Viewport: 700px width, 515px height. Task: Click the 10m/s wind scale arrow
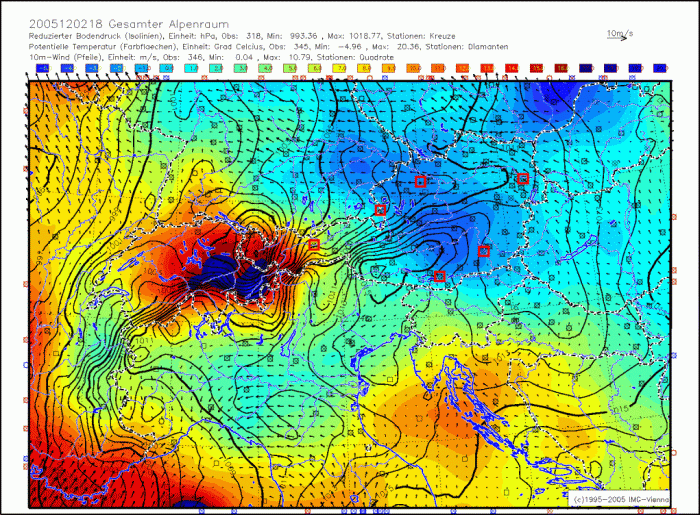tap(619, 38)
